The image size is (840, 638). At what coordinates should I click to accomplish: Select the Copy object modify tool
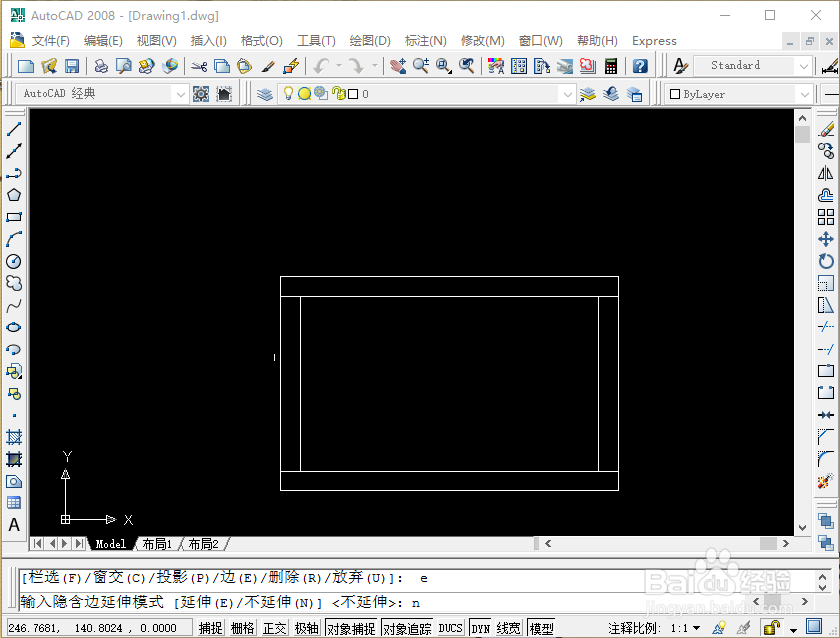[x=826, y=151]
